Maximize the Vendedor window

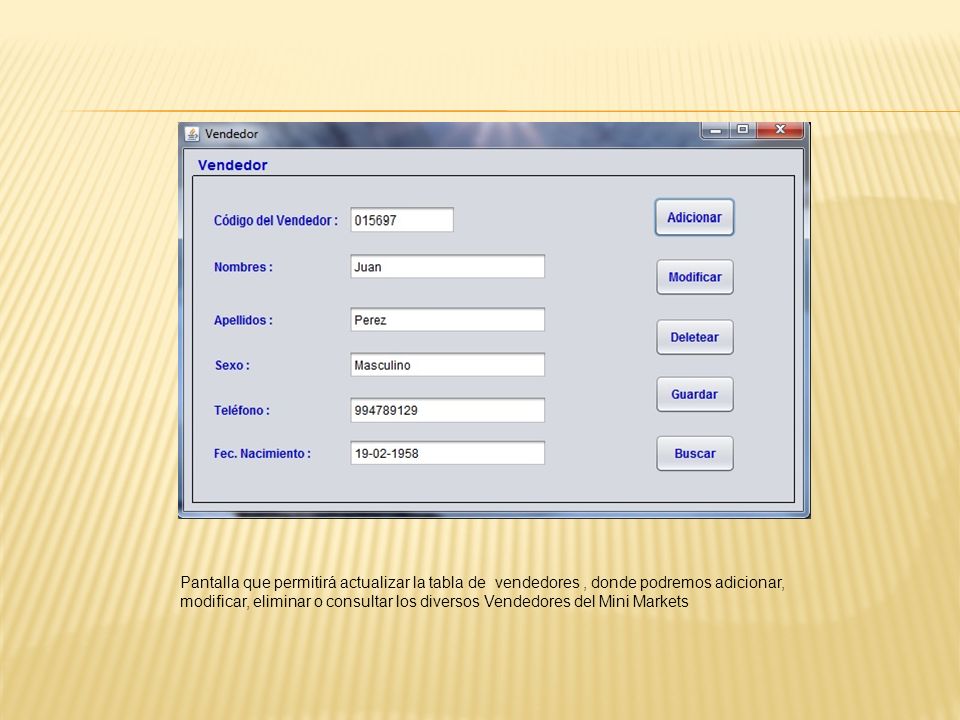coord(743,130)
